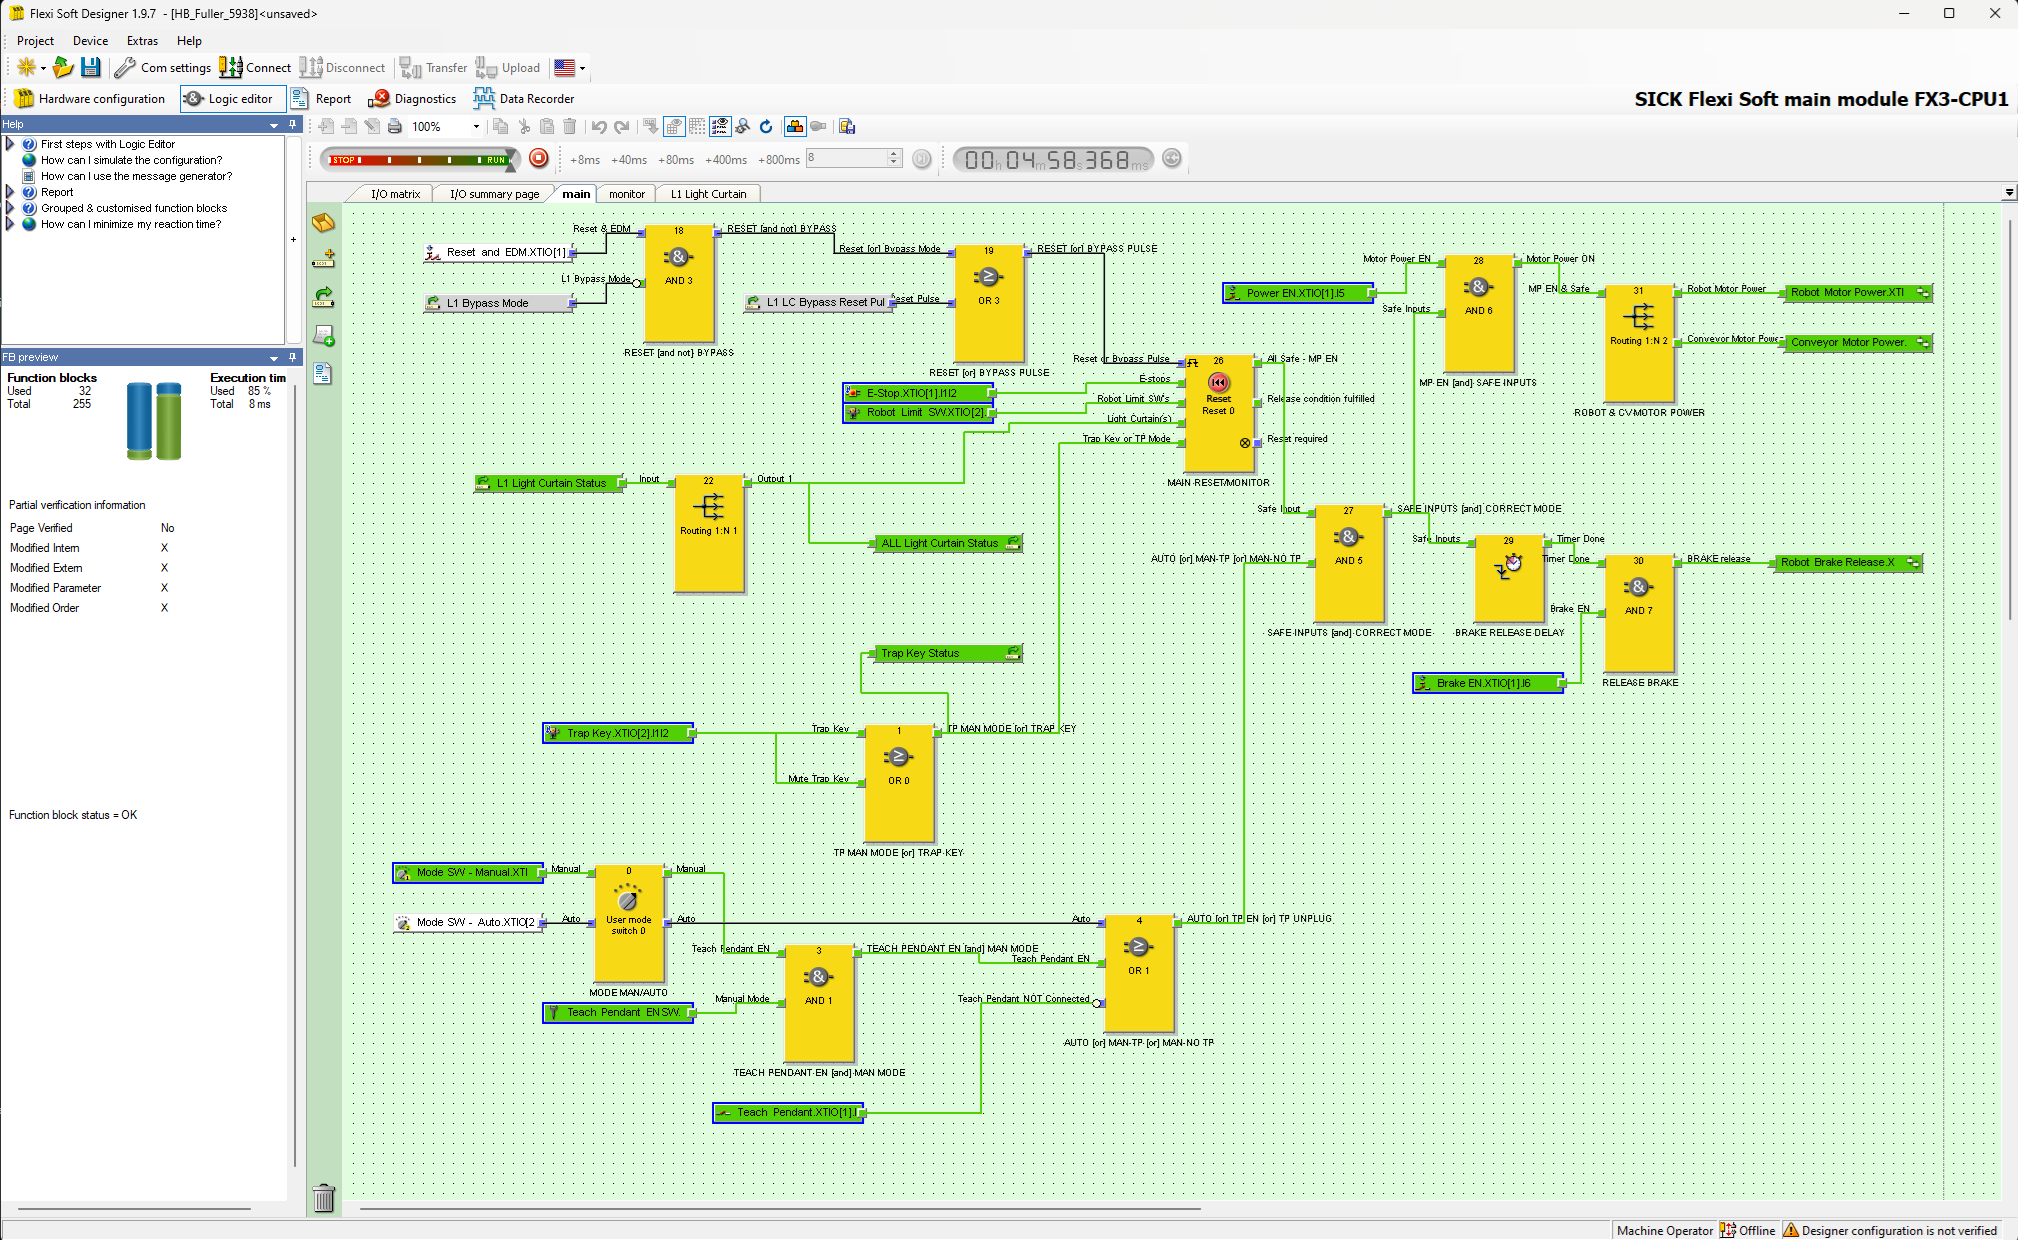
Task: Switch to the L1 Light Curtain tab
Action: tap(708, 194)
